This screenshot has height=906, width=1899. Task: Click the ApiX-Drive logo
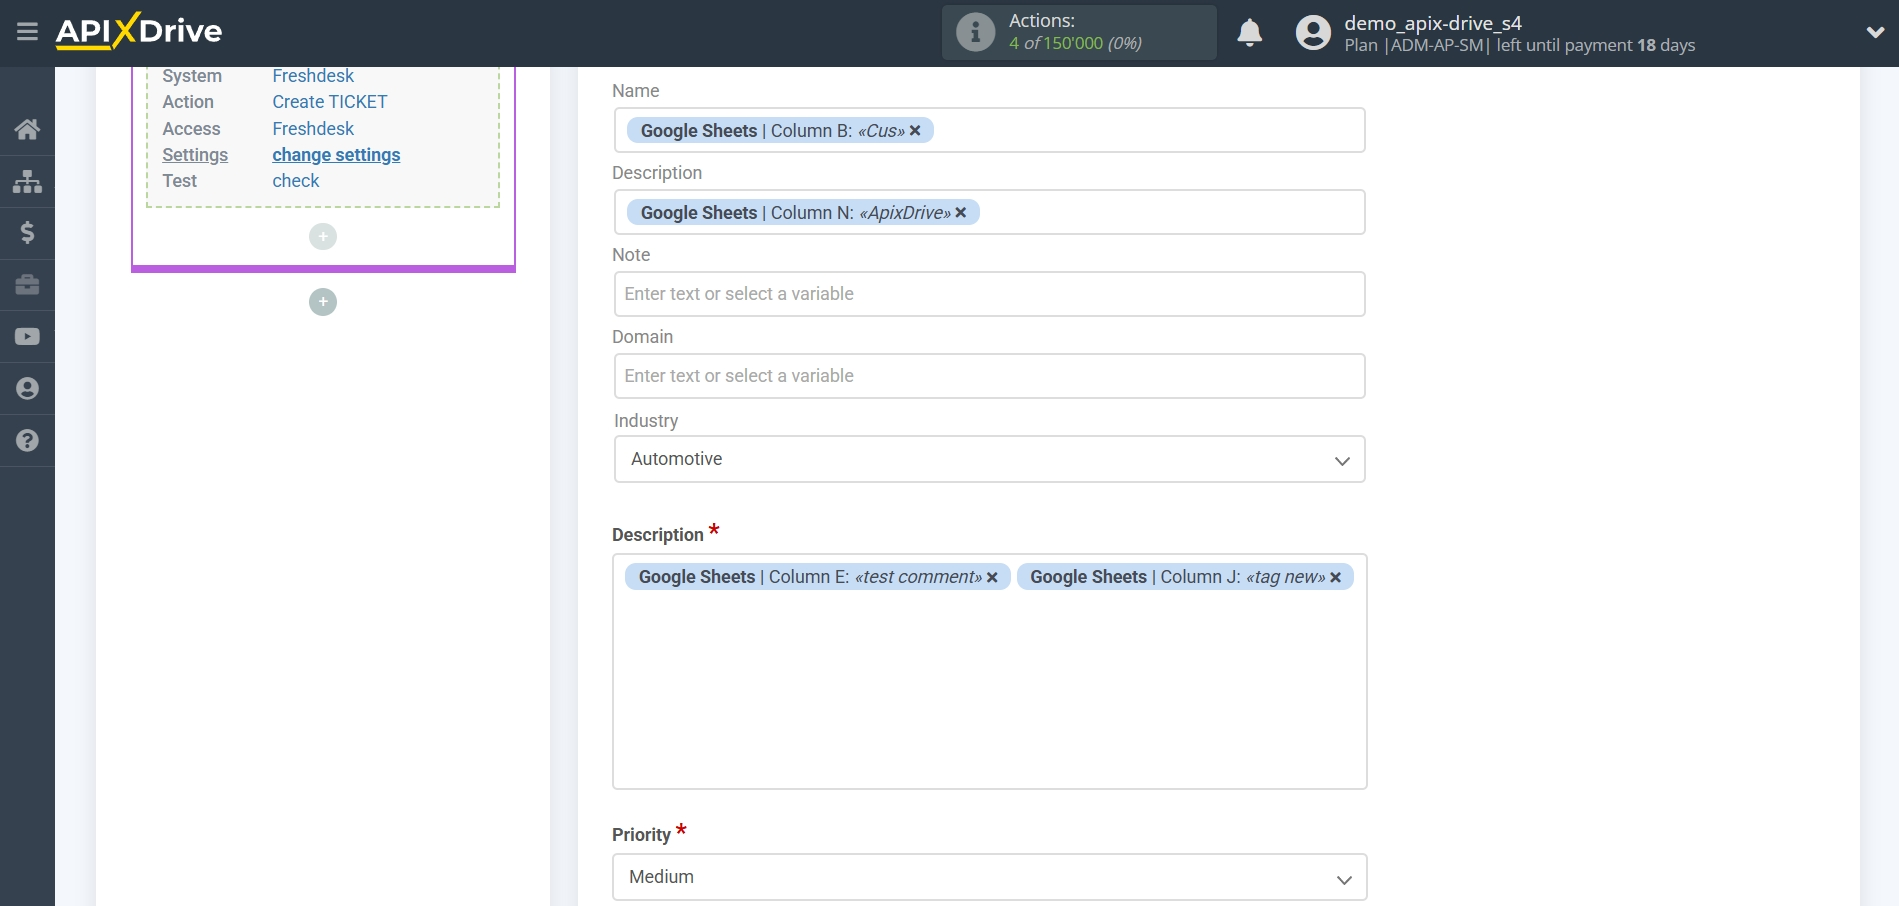coord(139,31)
